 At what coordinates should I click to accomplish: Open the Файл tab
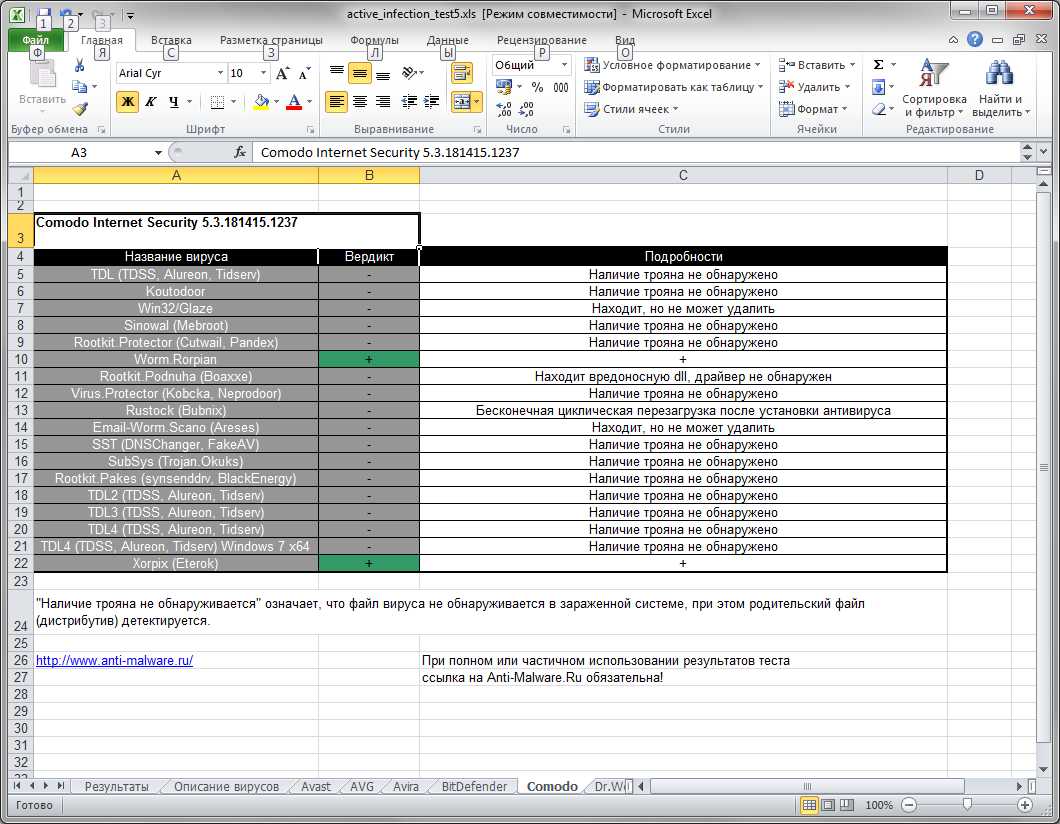(35, 40)
